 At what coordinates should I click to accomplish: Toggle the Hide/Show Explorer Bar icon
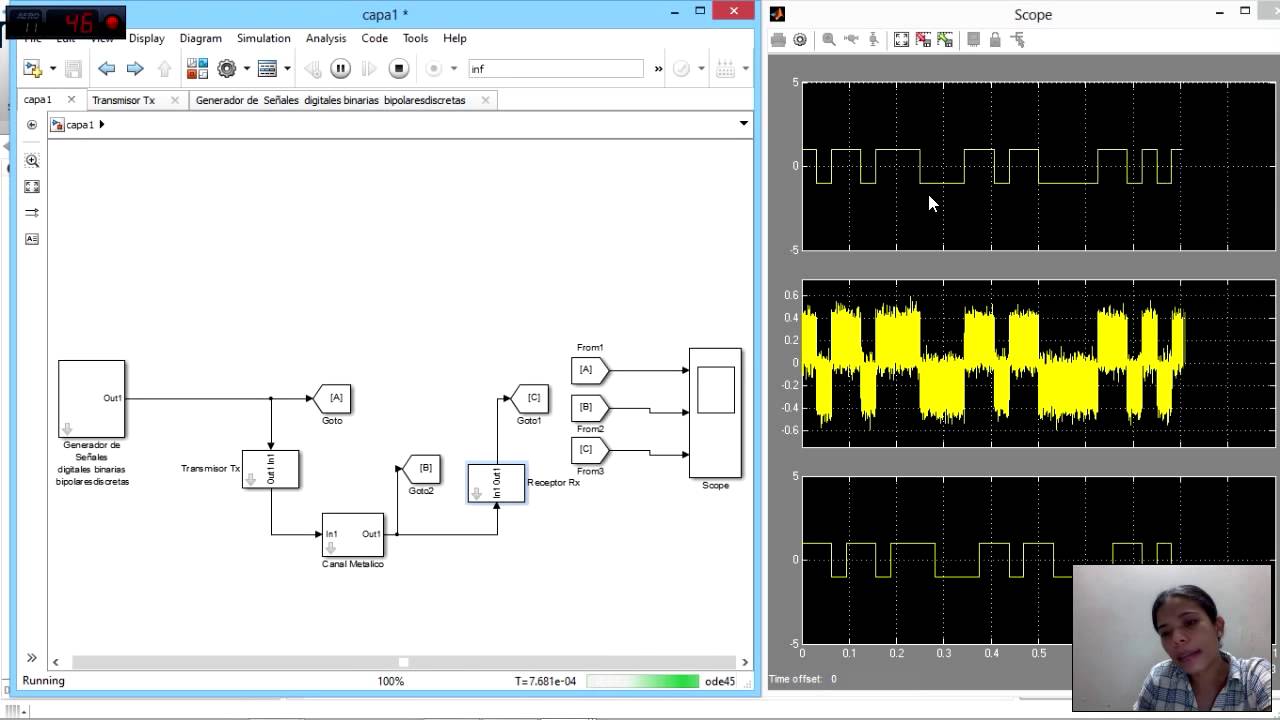(x=32, y=125)
